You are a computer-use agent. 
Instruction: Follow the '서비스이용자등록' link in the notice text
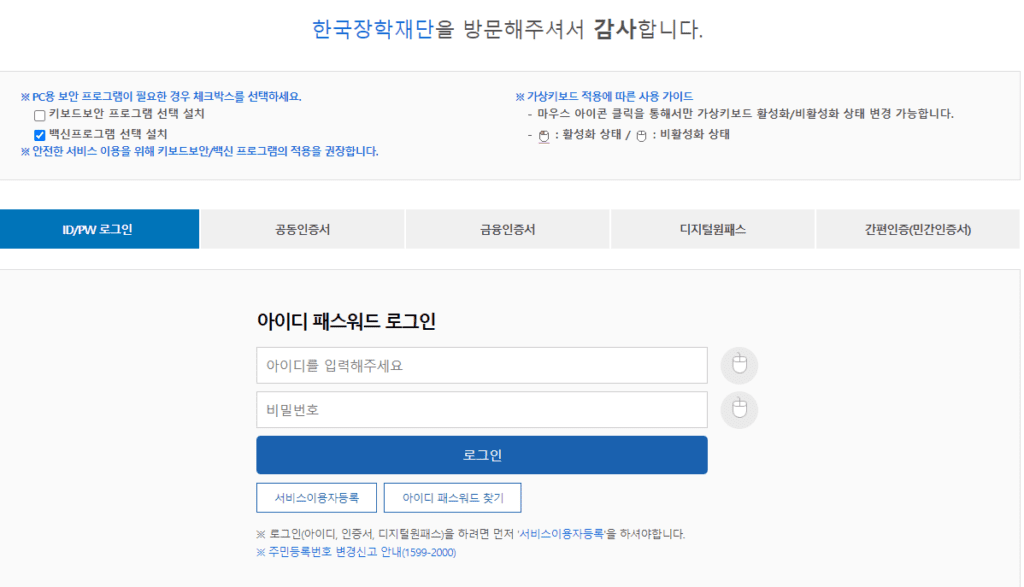(561, 534)
